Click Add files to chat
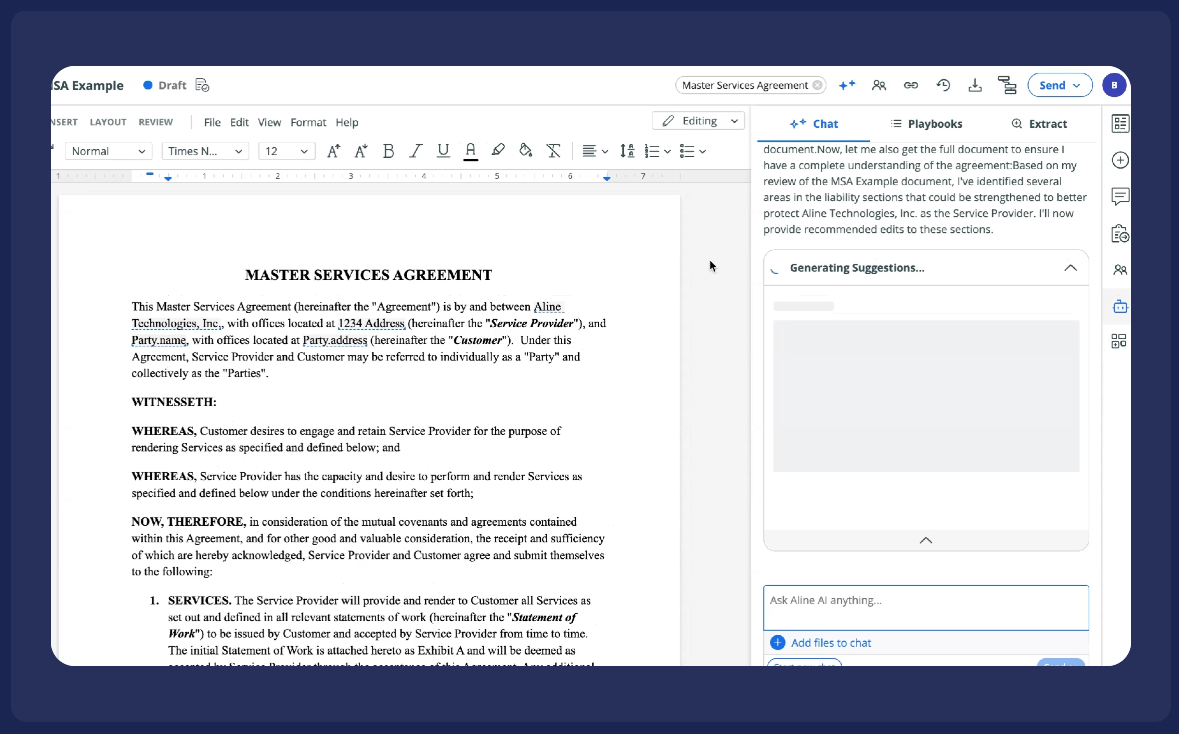Viewport: 1179px width, 734px height. (x=821, y=643)
